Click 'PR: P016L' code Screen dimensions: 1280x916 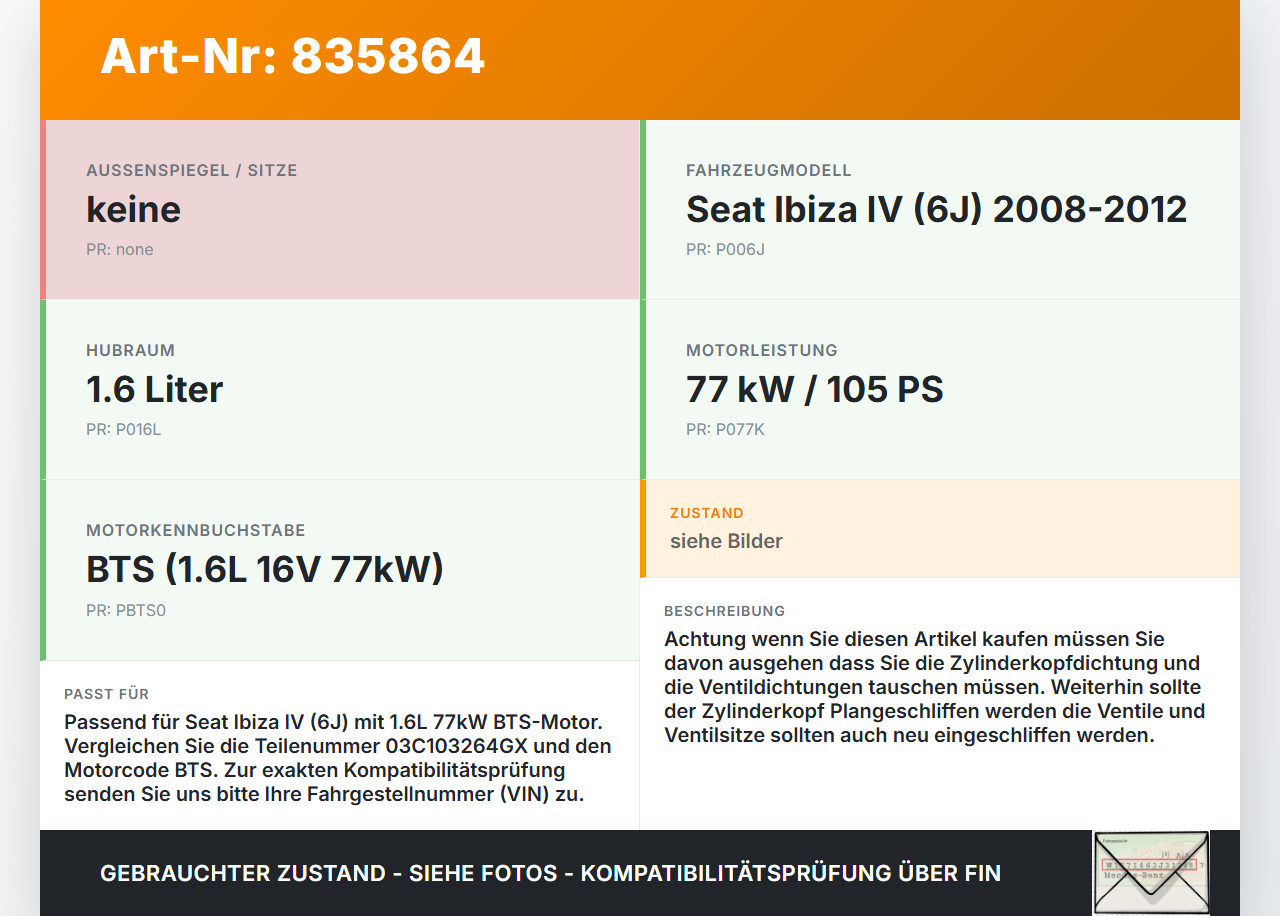(123, 430)
